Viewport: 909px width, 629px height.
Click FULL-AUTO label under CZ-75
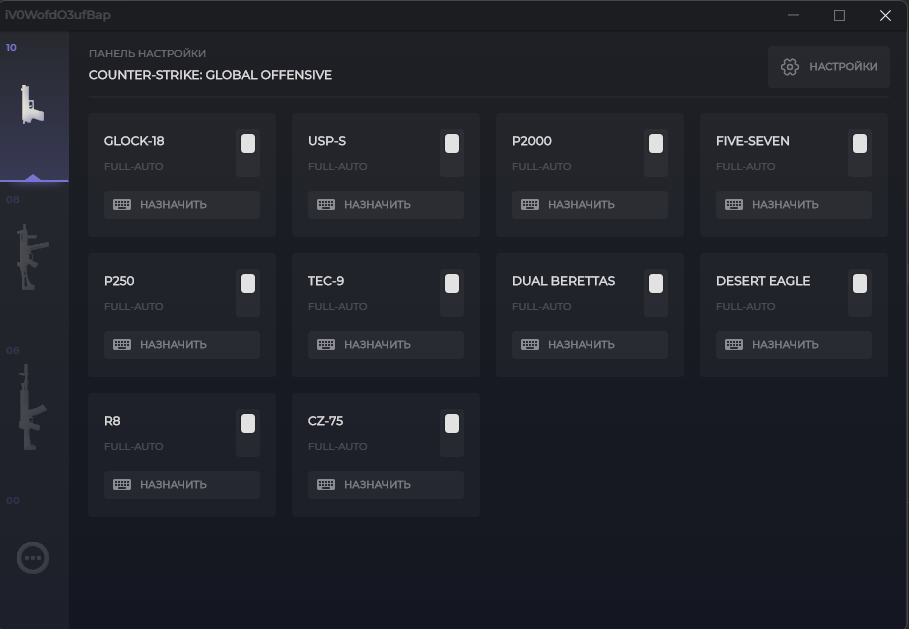coord(337,446)
